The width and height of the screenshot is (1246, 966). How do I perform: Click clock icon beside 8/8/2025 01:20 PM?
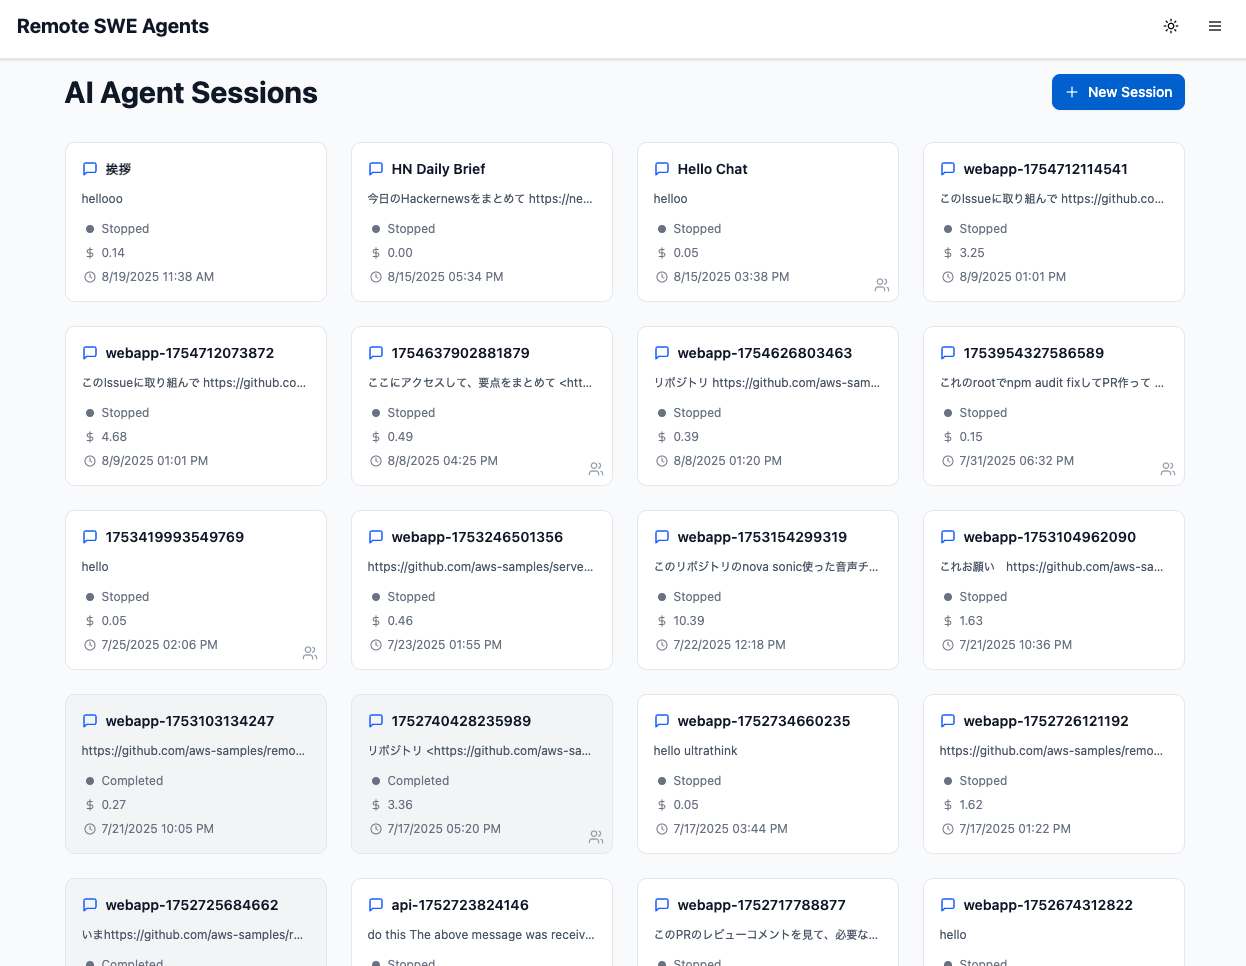pyautogui.click(x=662, y=461)
